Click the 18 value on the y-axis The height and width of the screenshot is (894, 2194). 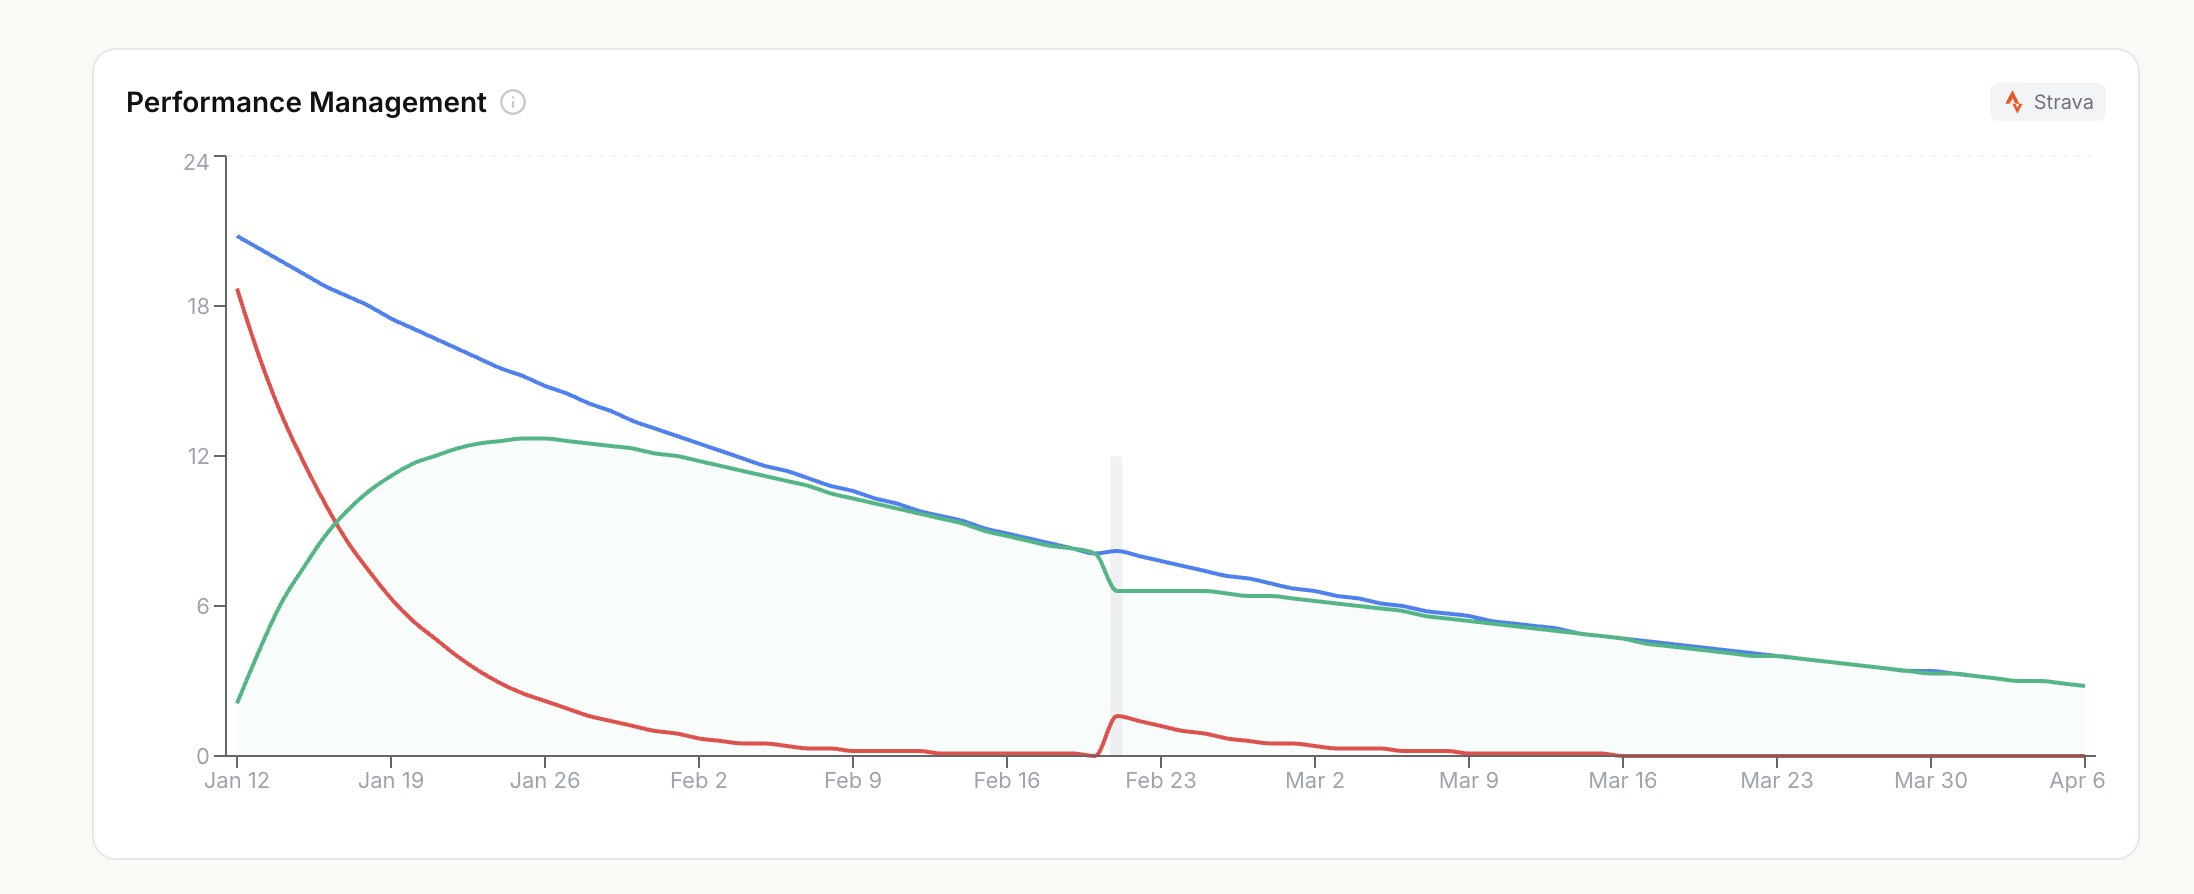point(198,307)
